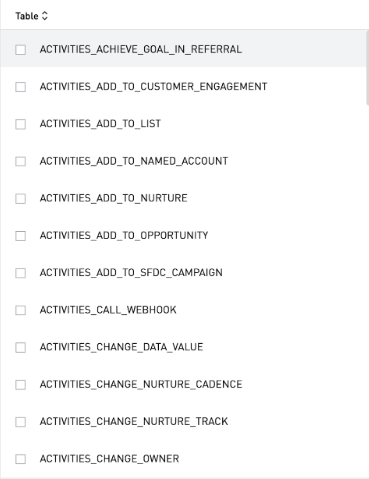Image resolution: width=369 pixels, height=479 pixels.
Task: Enable the ACTIVITIES_CHANGE_DATA_VALUE checkbox
Action: 21,347
